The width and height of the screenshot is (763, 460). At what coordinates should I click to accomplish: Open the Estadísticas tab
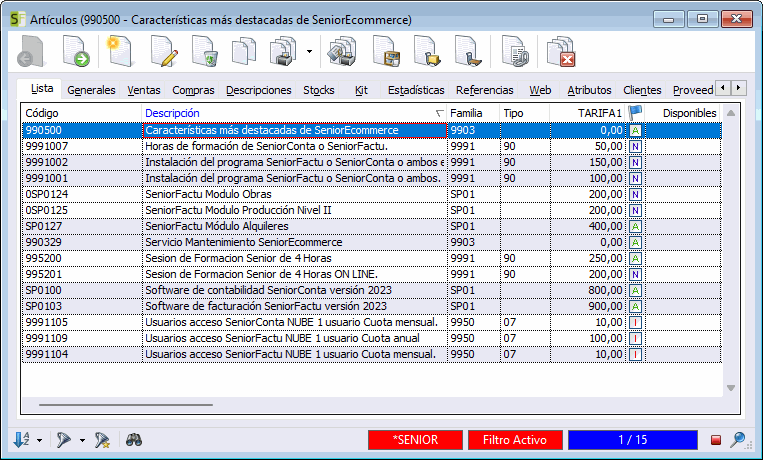[x=416, y=90]
